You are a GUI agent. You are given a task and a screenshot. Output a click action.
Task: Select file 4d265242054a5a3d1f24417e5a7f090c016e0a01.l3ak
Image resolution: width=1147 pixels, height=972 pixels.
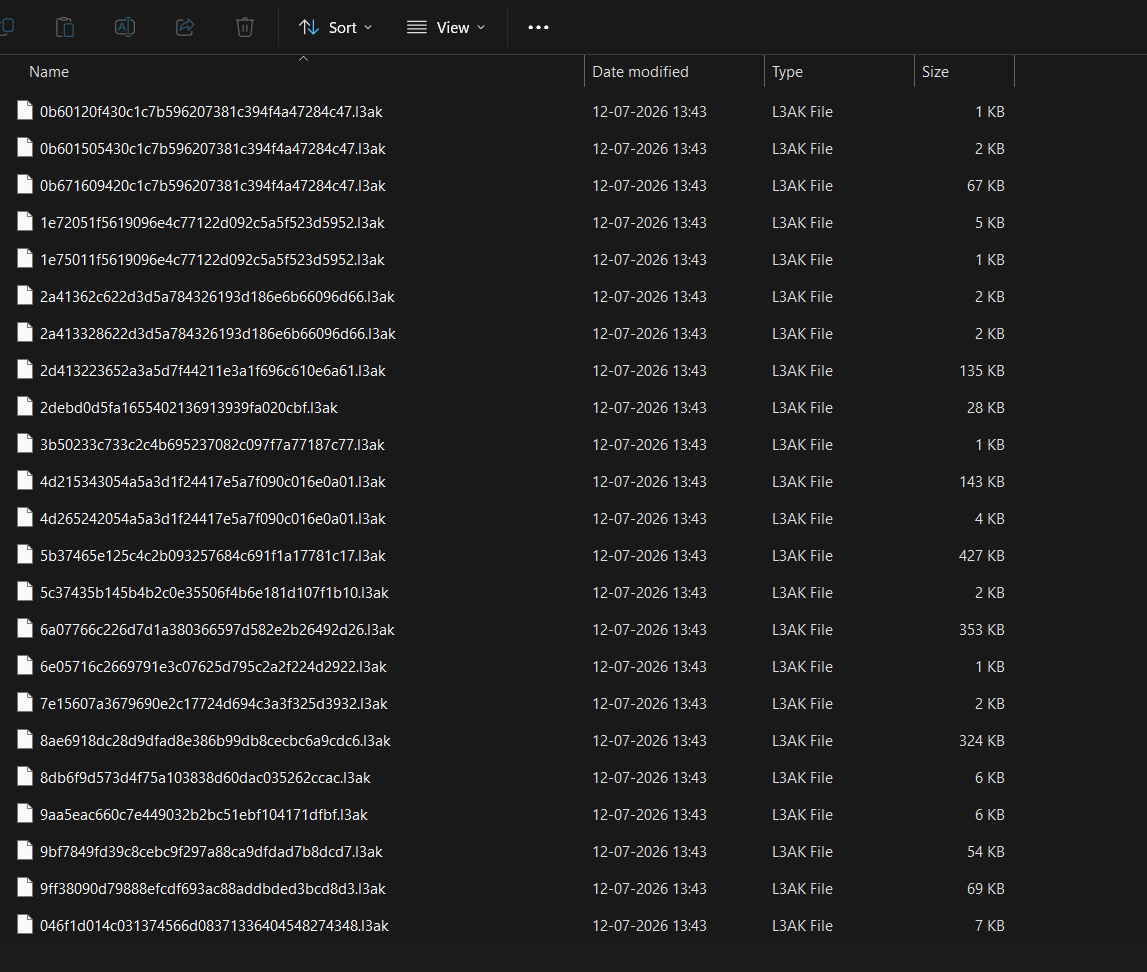(213, 519)
